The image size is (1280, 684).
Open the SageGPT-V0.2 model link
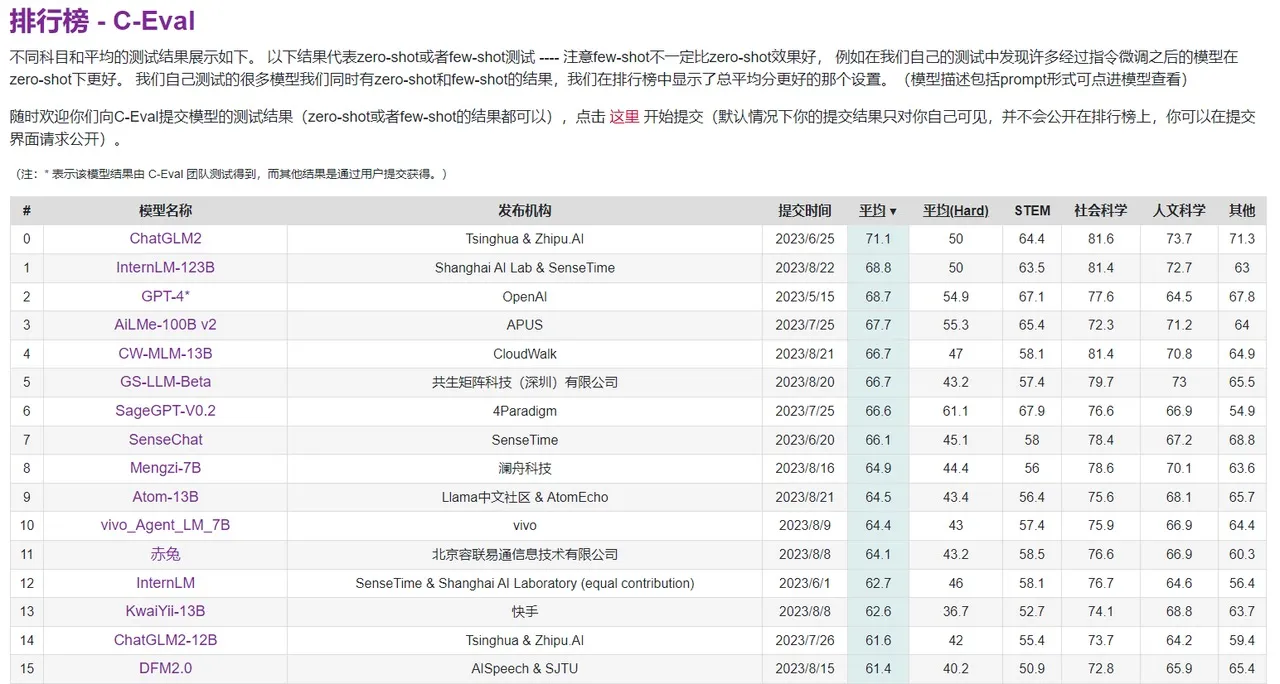point(165,411)
